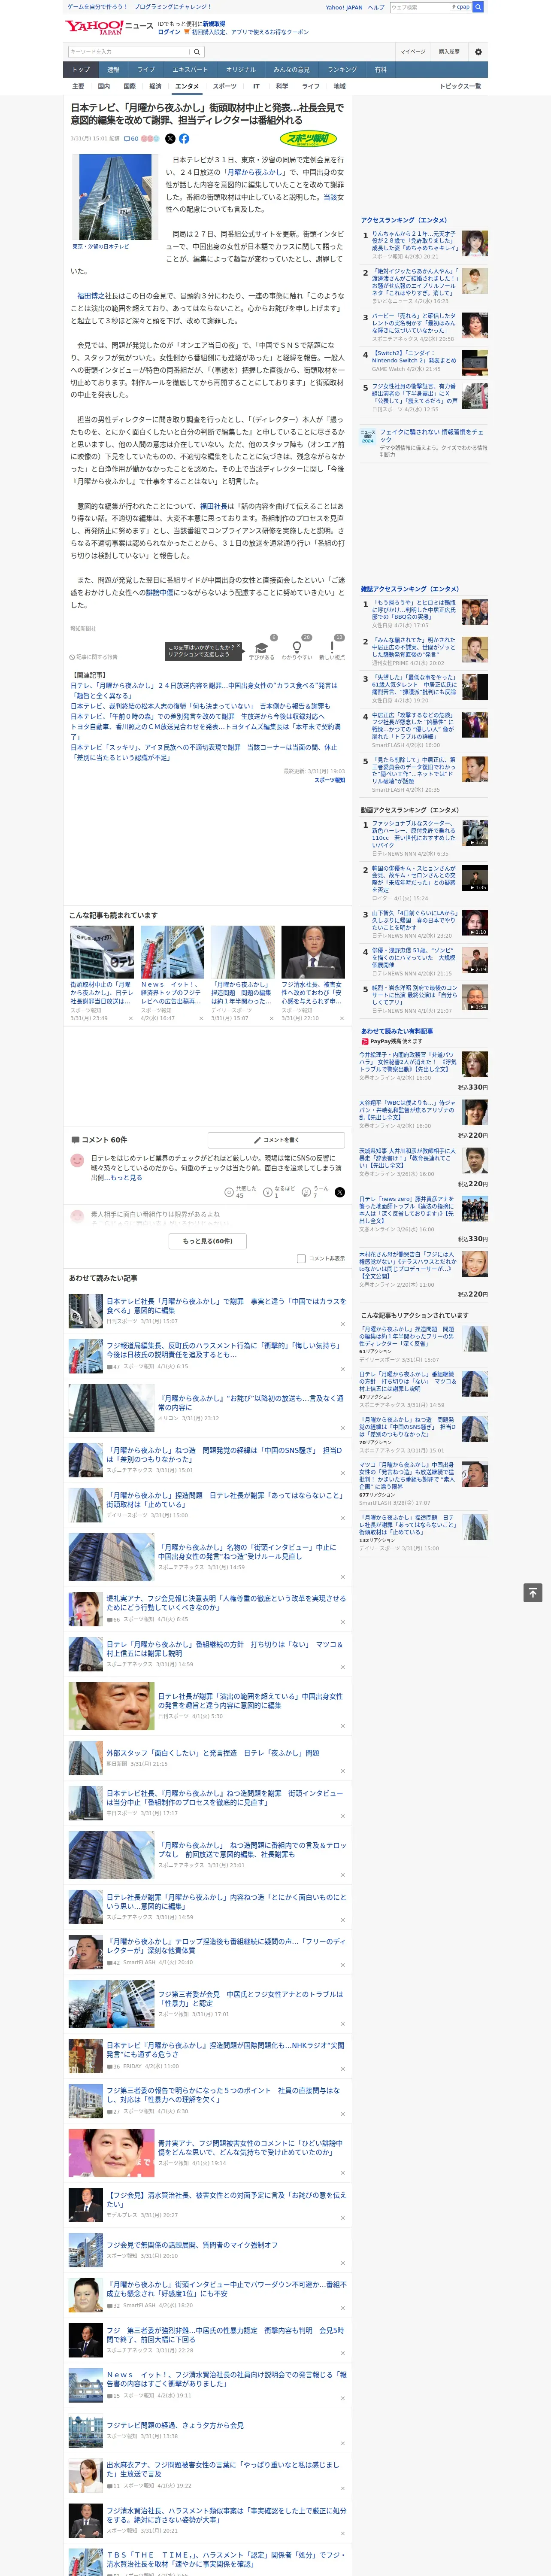Click the search magnifier button beside keyword field
Image resolution: width=551 pixels, height=2576 pixels.
(197, 51)
